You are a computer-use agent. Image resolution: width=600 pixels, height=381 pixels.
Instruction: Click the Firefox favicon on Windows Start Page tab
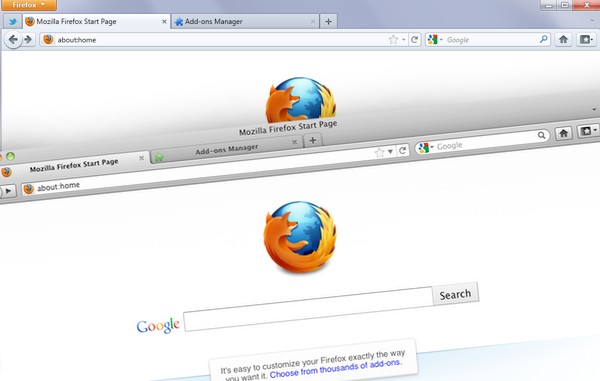(30, 21)
